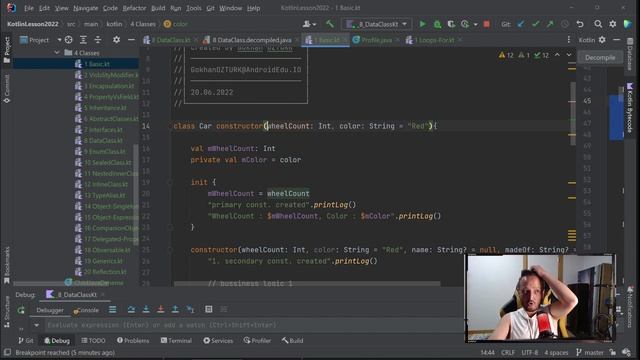Open the Profiler tool window

coord(257,340)
